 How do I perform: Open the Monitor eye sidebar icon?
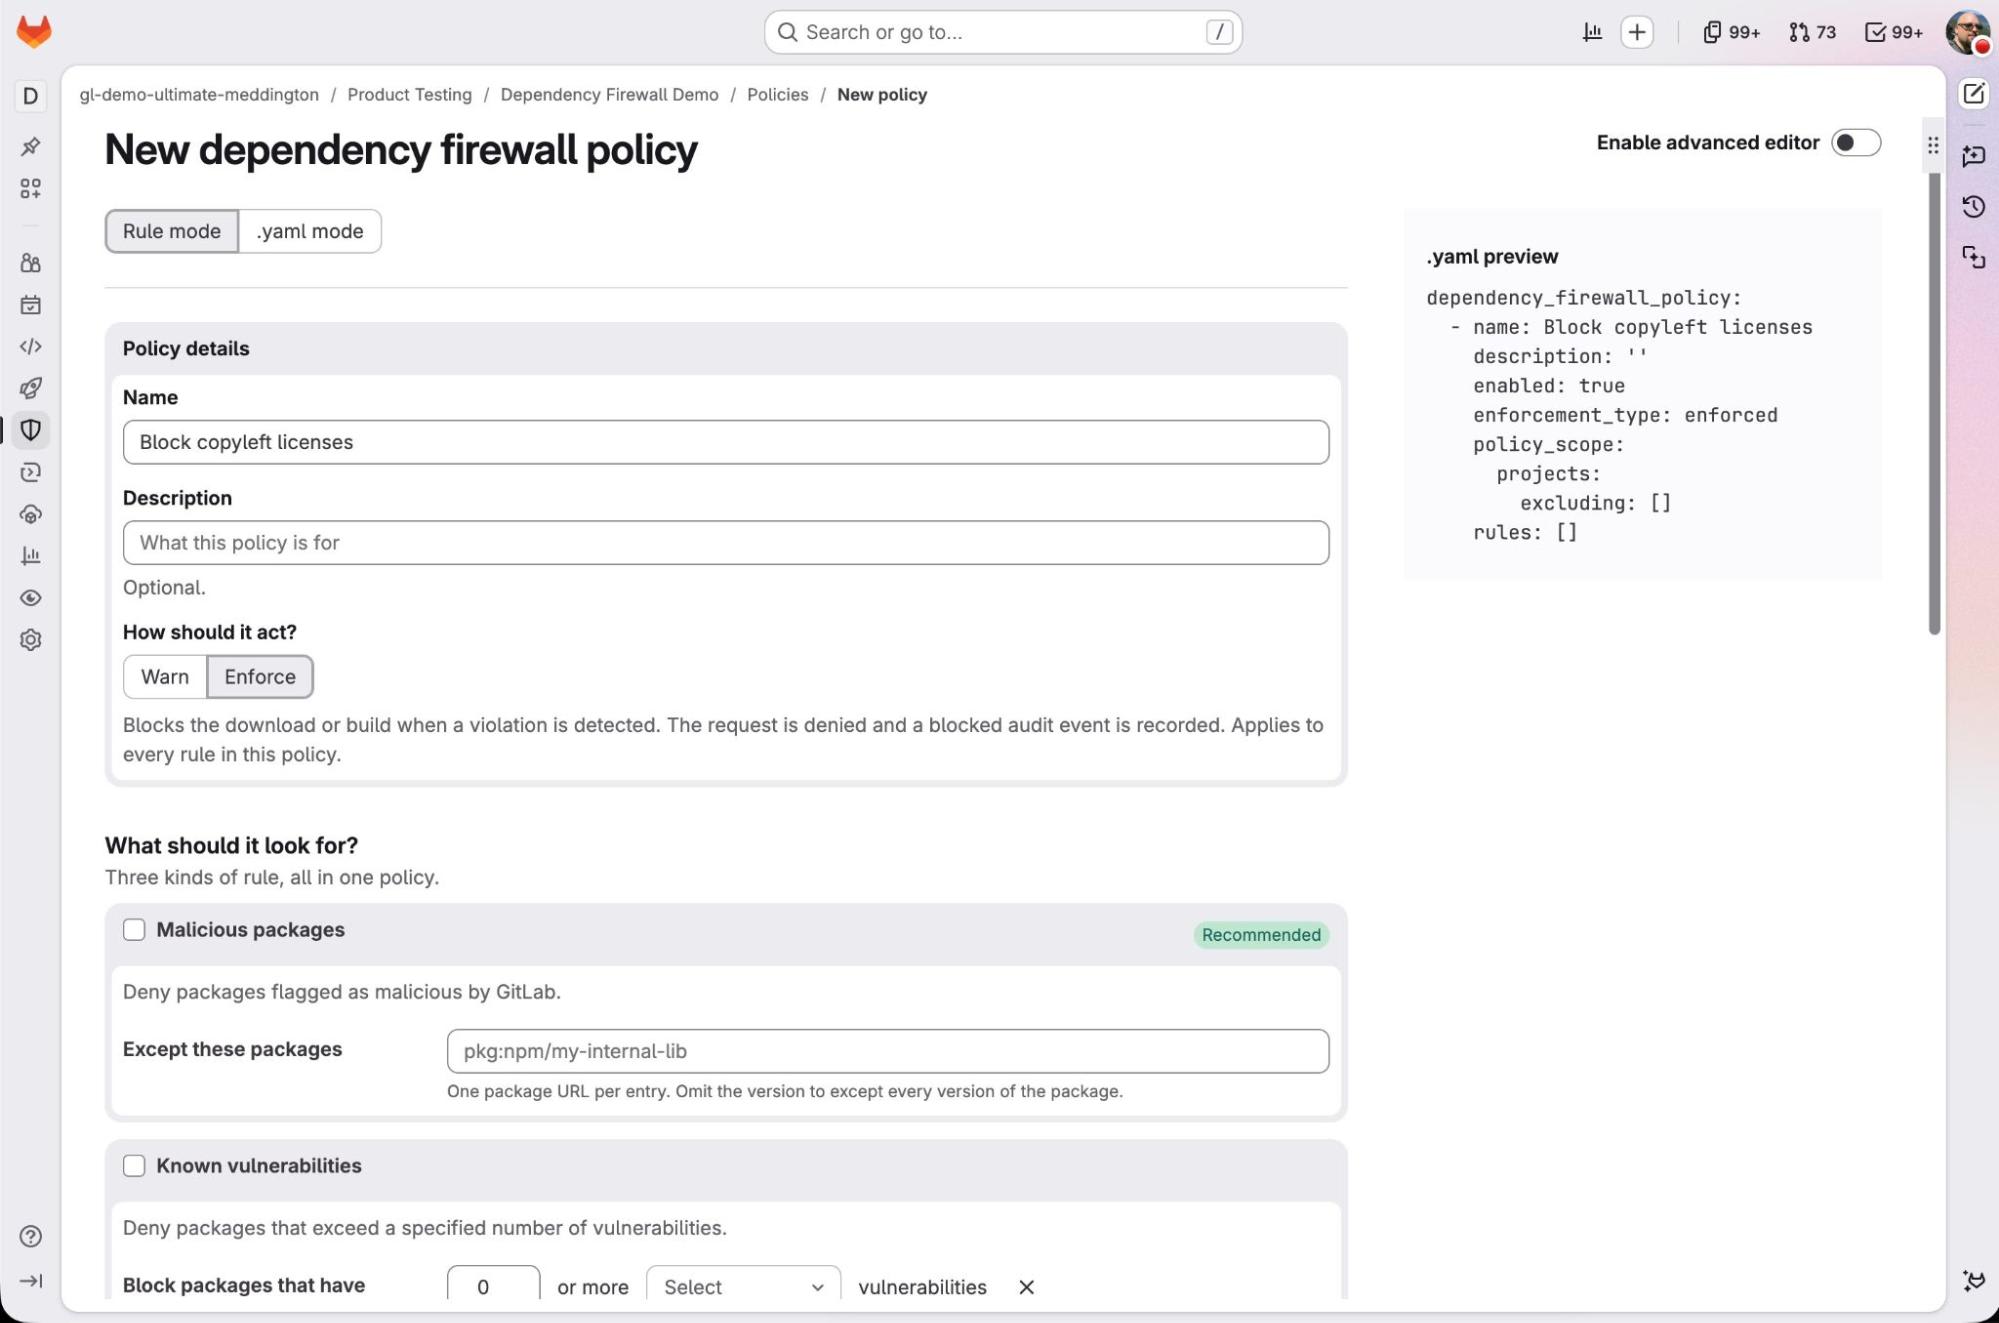click(31, 598)
